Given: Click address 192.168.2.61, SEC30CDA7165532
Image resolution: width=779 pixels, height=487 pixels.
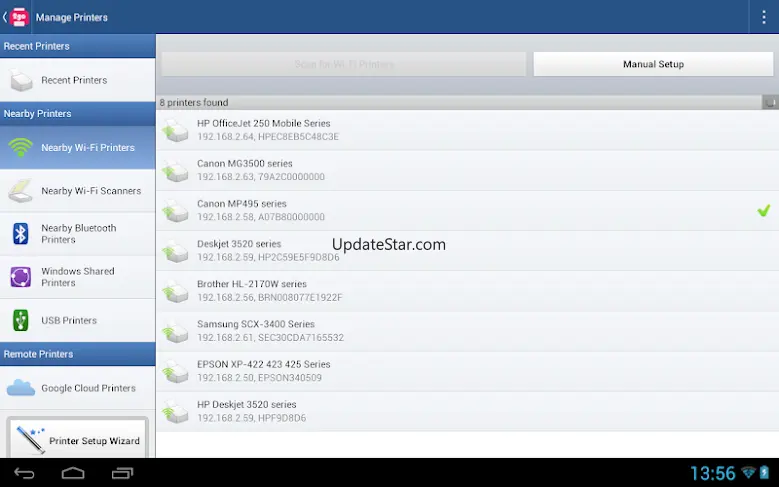Looking at the screenshot, I should (270, 338).
